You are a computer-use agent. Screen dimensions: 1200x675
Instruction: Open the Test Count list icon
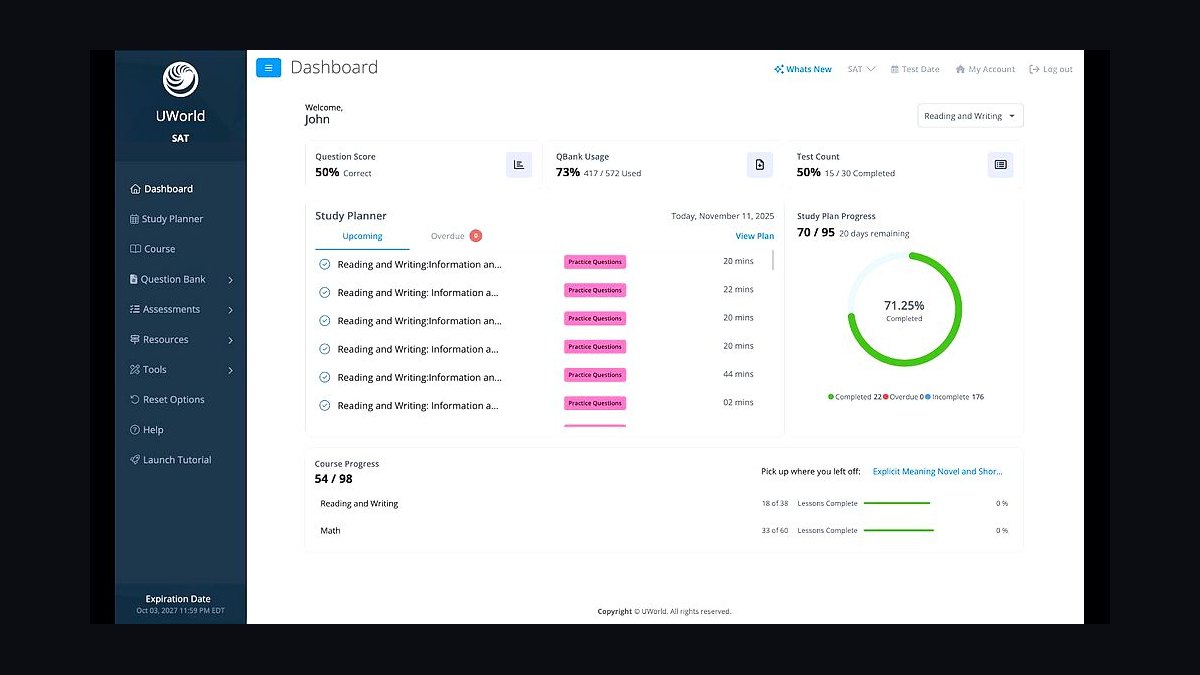(x=1000, y=165)
